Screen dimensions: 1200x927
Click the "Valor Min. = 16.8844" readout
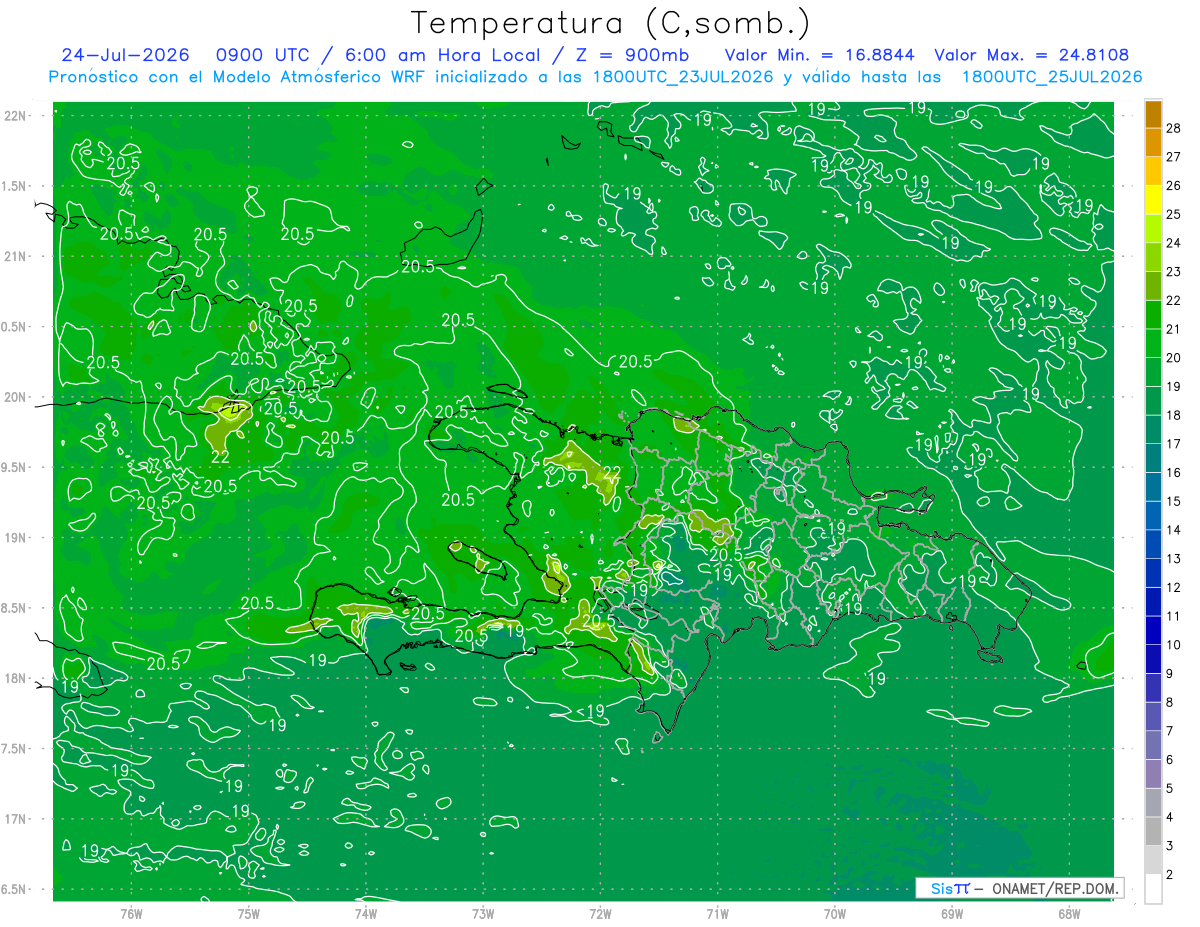tap(820, 55)
